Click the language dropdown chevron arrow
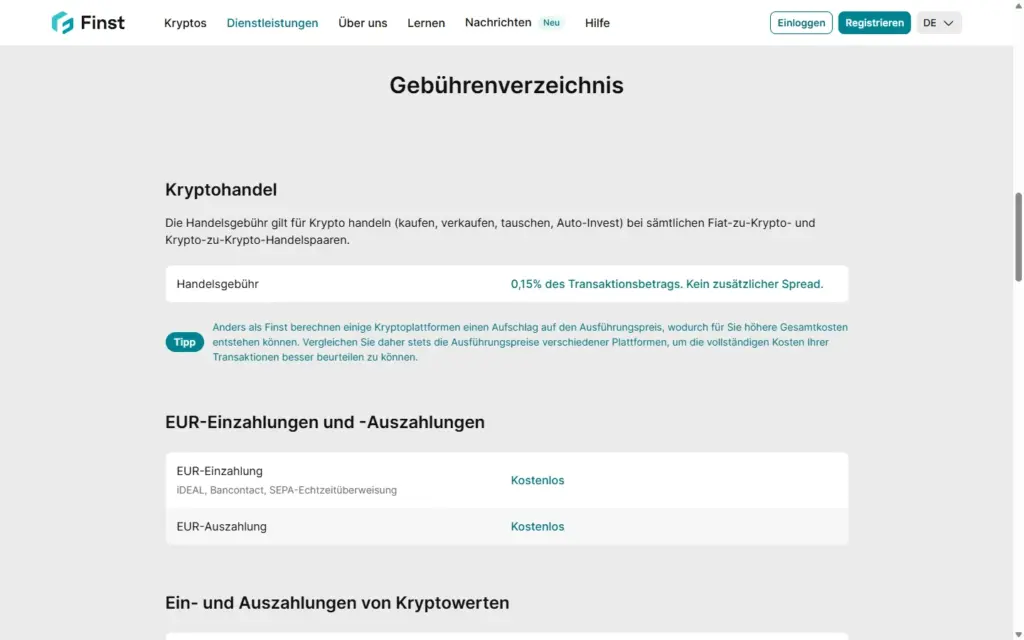Viewport: 1024px width, 640px height. 949,23
